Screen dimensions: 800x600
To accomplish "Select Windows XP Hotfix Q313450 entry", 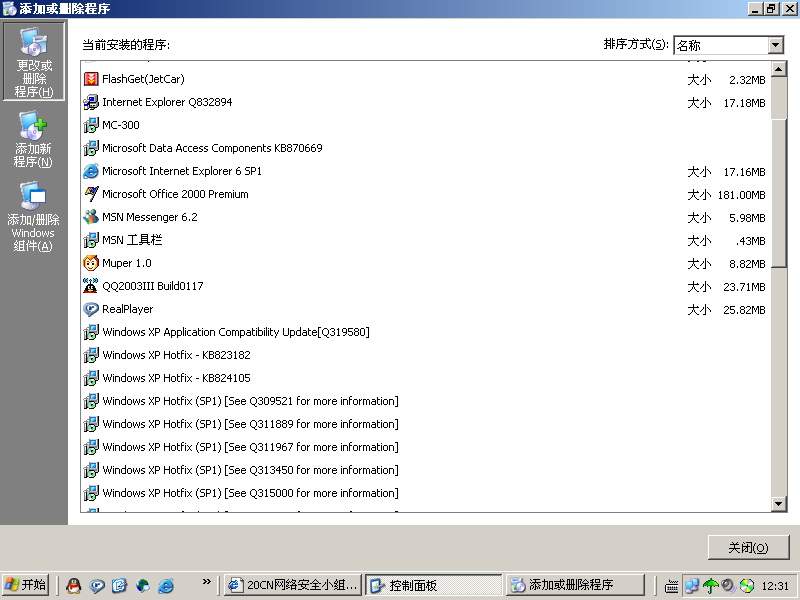I will pyautogui.click(x=251, y=470).
